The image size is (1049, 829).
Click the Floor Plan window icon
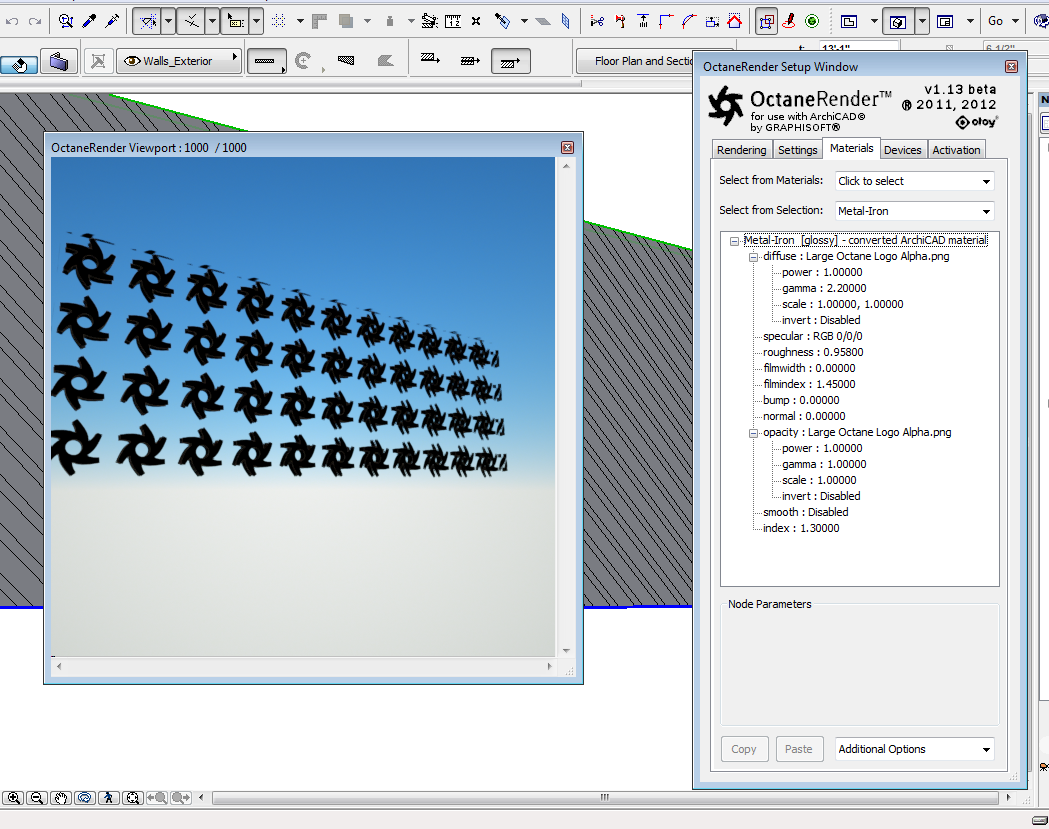(x=849, y=21)
